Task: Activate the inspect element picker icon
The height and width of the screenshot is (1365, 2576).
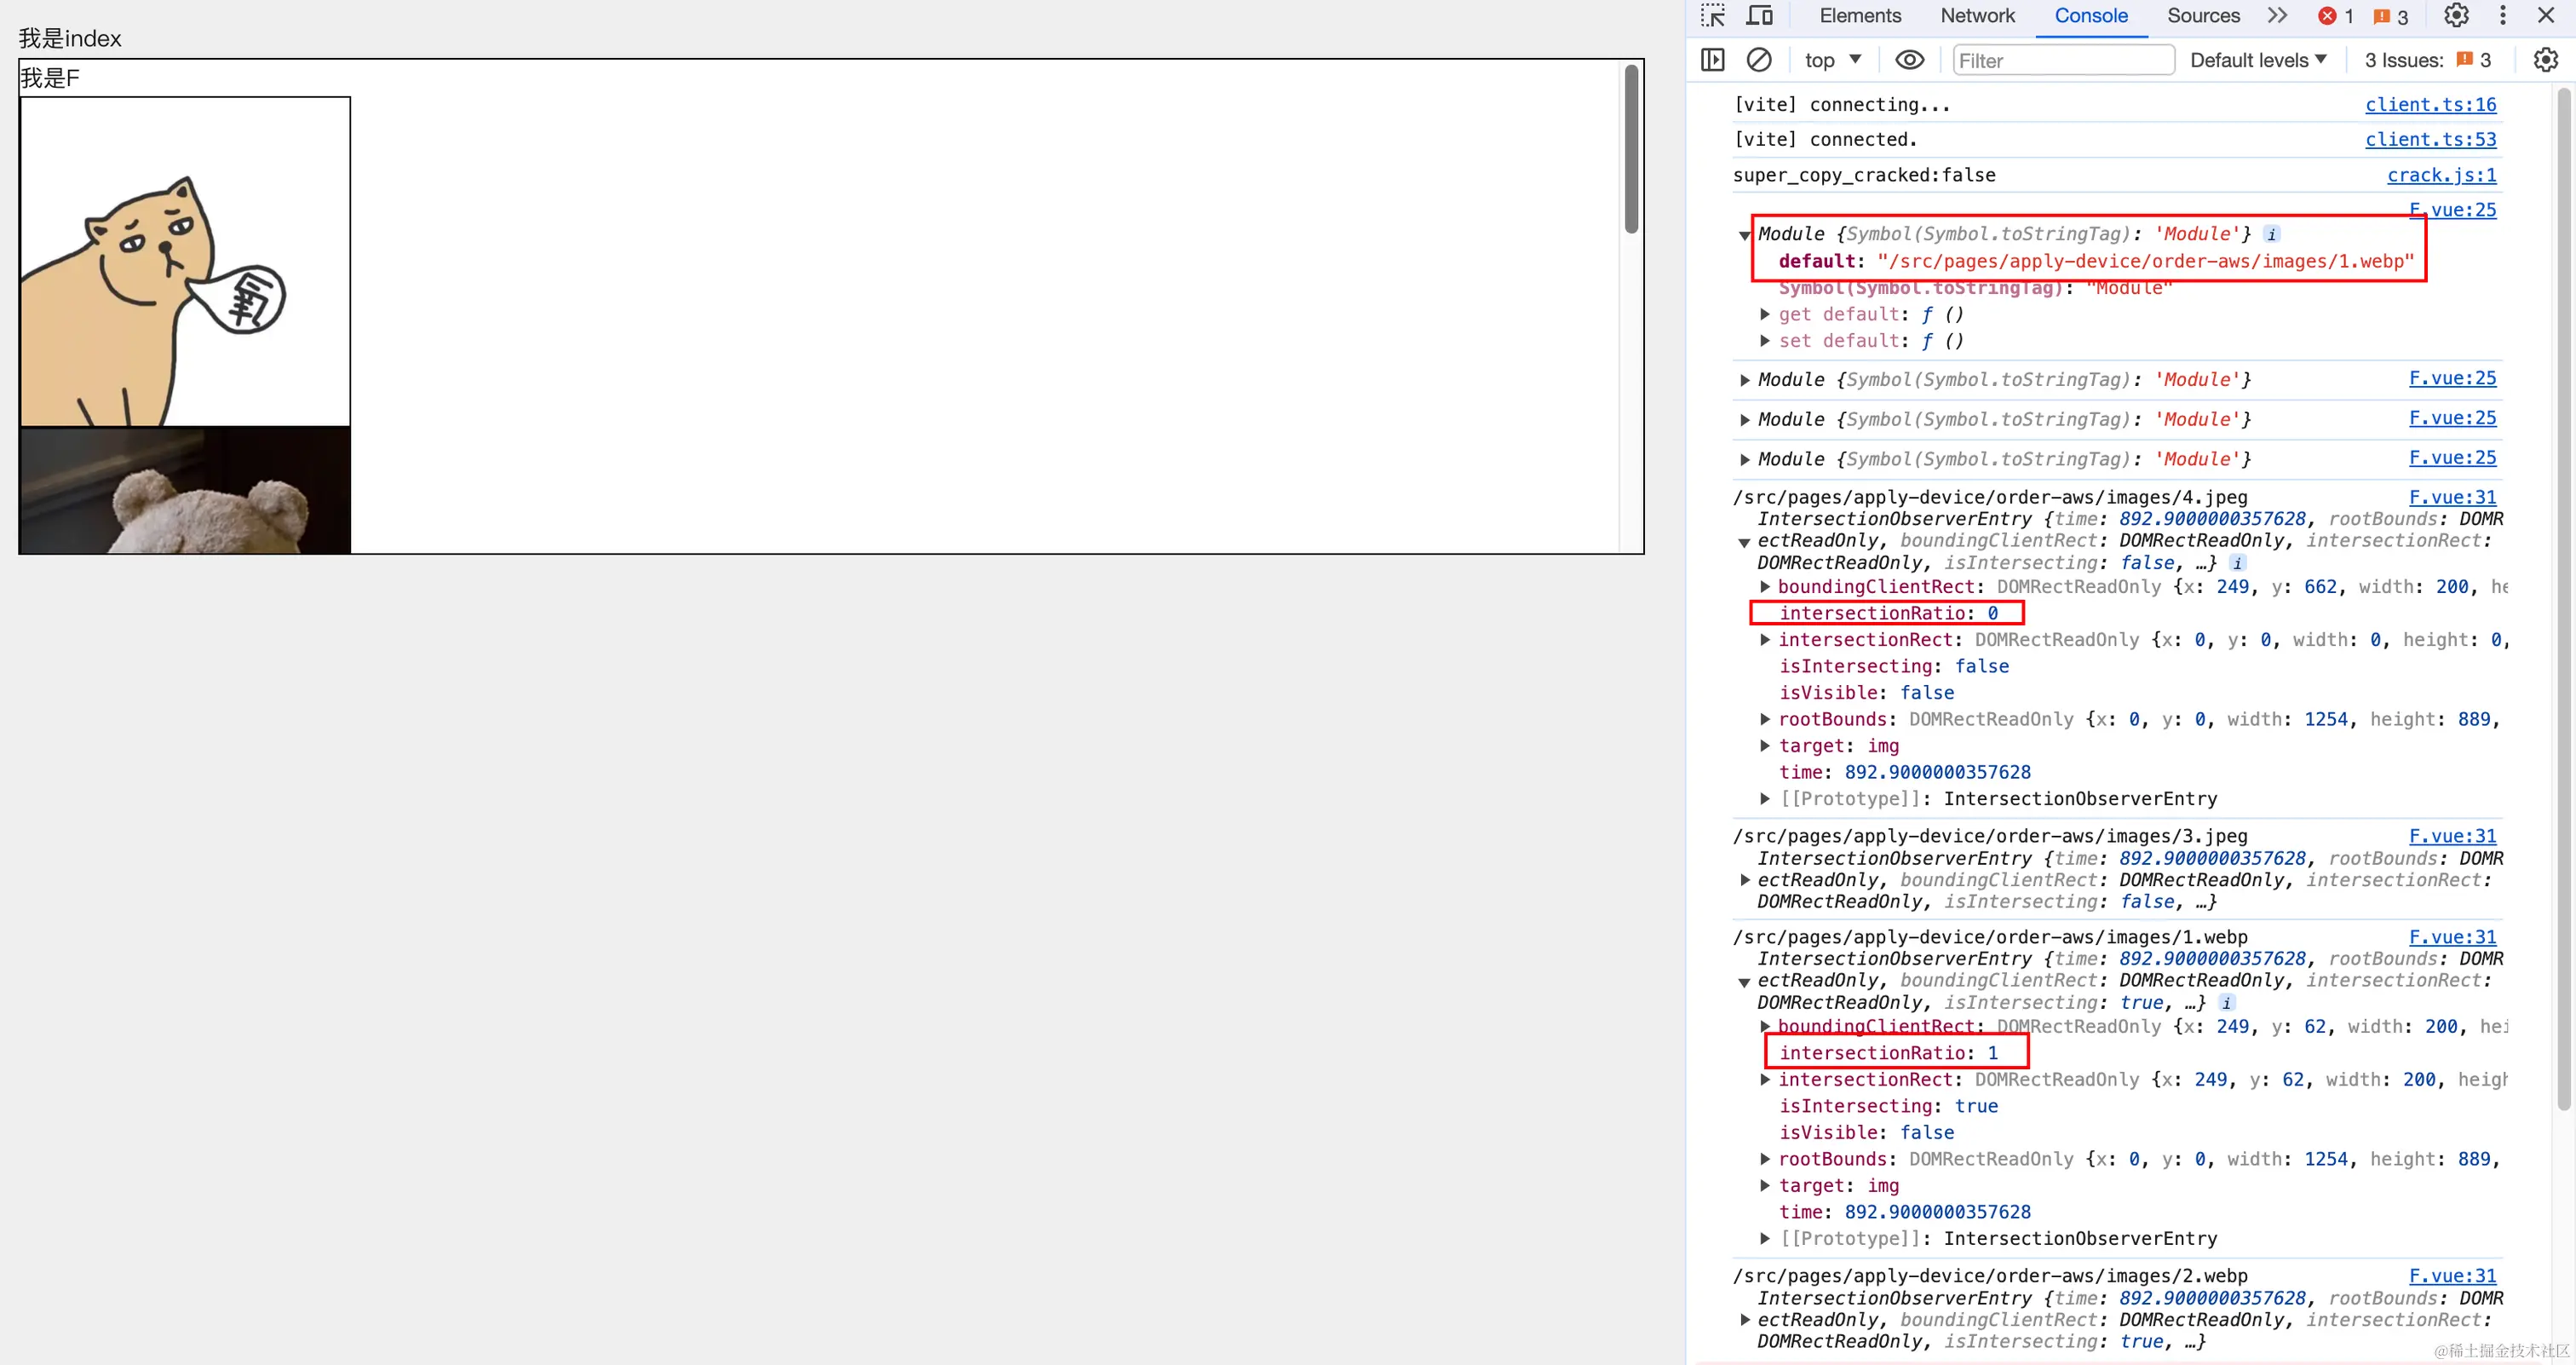Action: click(x=1713, y=15)
